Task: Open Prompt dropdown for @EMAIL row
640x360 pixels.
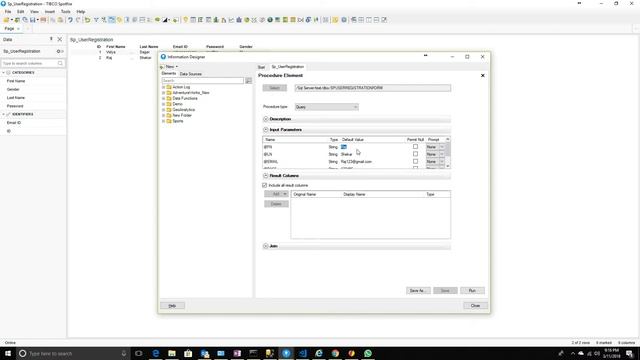Action: pos(442,162)
